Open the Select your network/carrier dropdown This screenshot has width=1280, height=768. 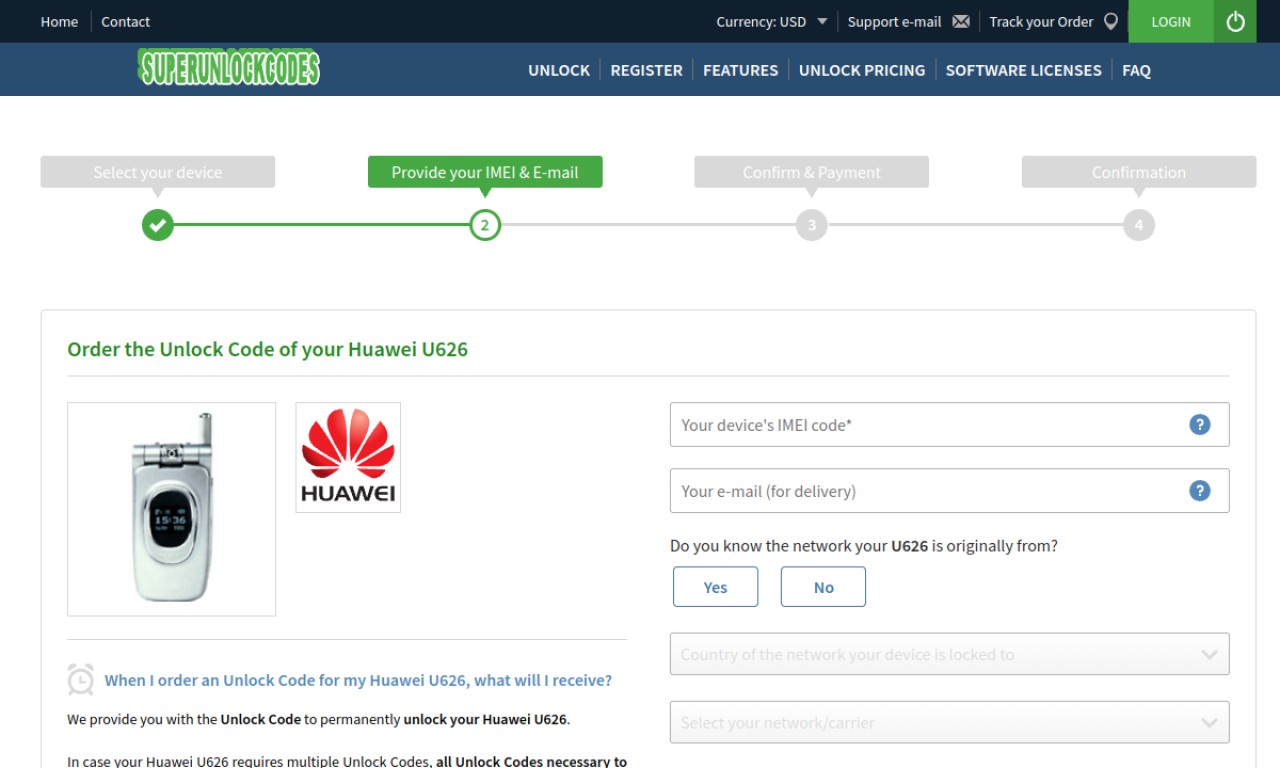click(949, 722)
